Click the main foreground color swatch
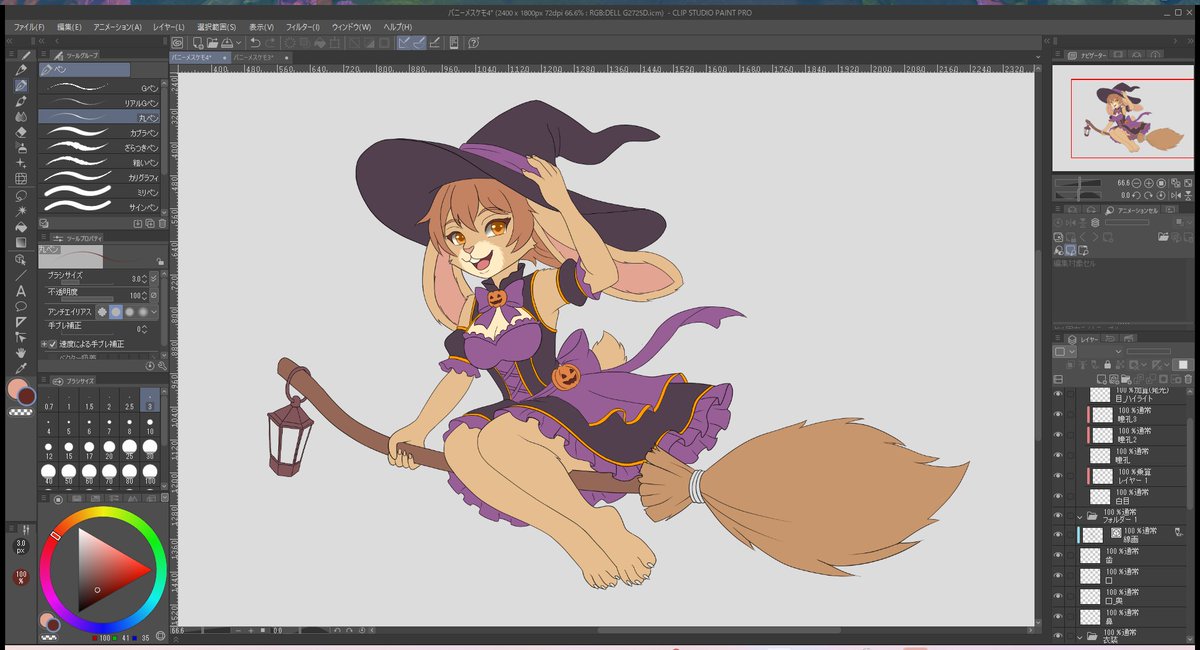1200x650 pixels. [x=17, y=388]
